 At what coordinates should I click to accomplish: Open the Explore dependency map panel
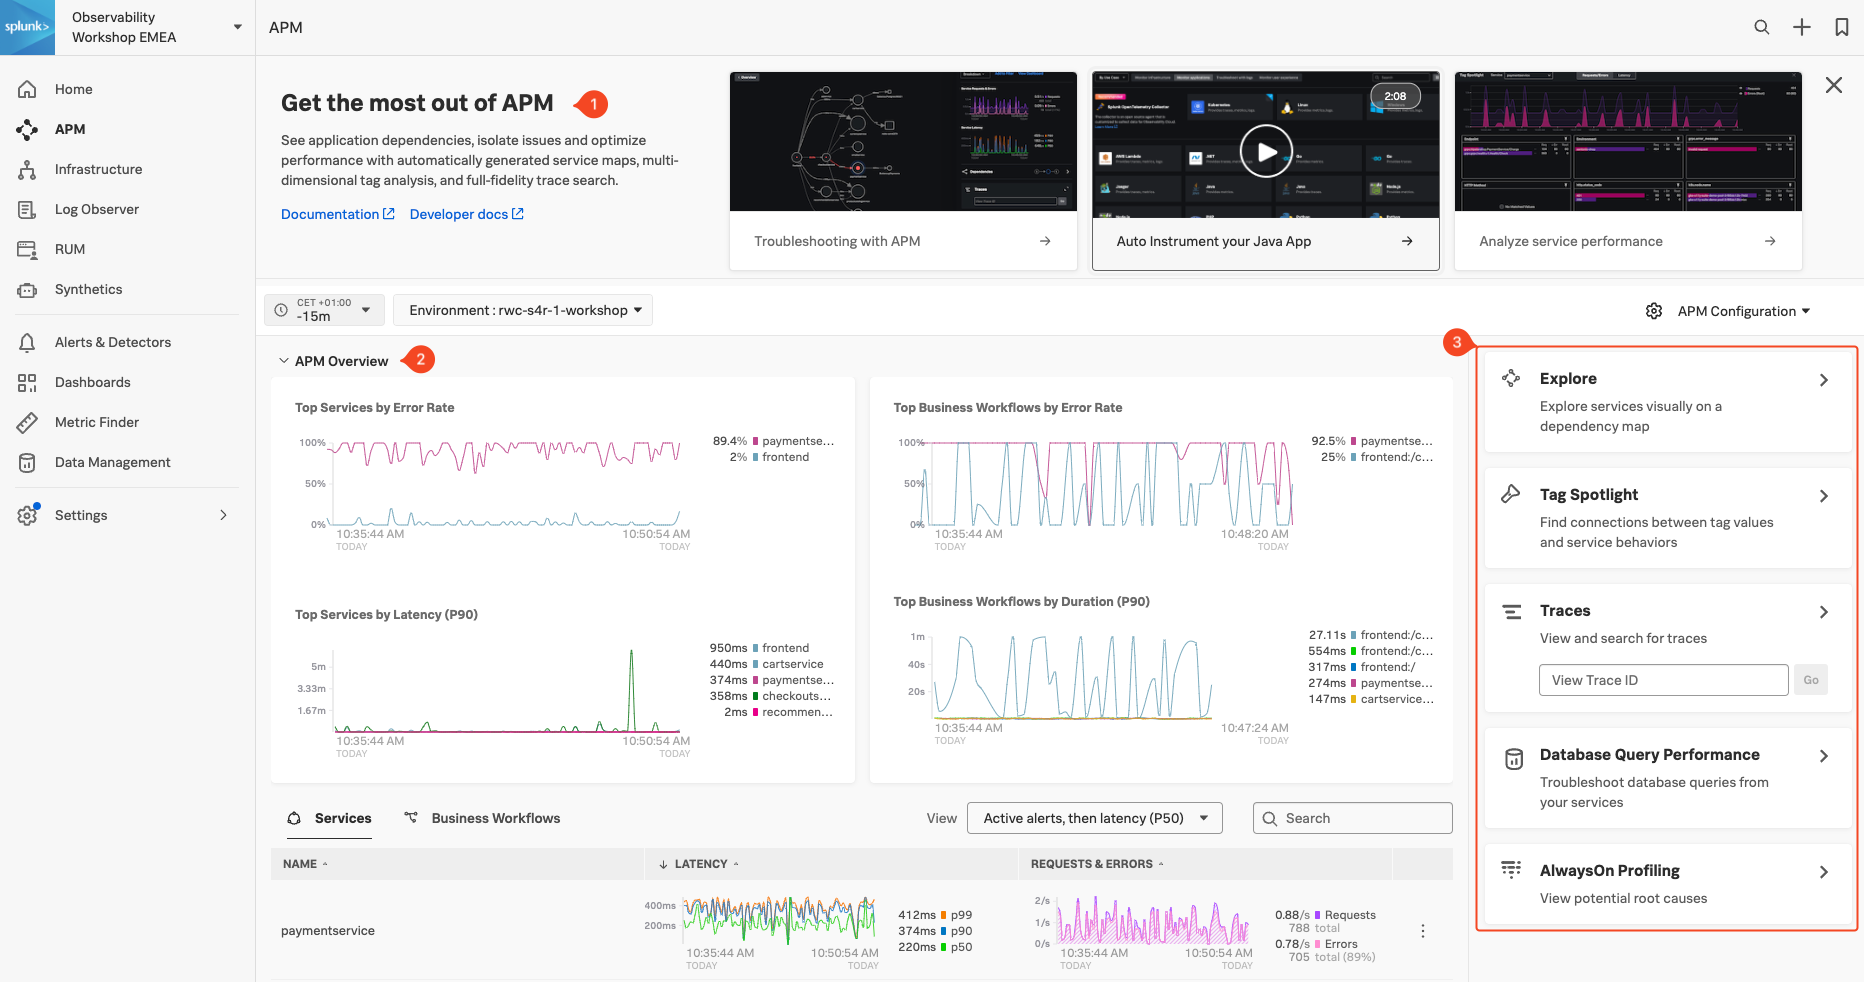(1567, 379)
